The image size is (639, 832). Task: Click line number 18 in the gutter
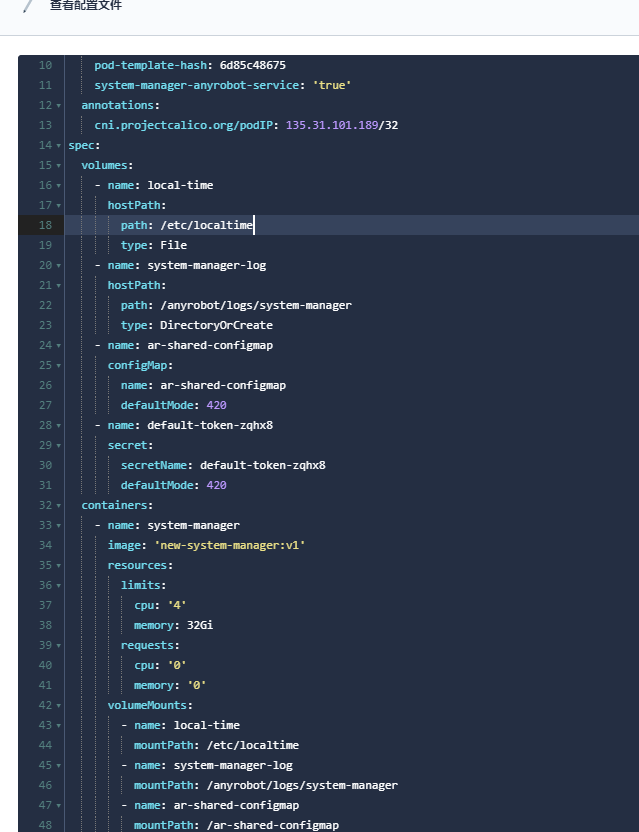click(x=45, y=225)
